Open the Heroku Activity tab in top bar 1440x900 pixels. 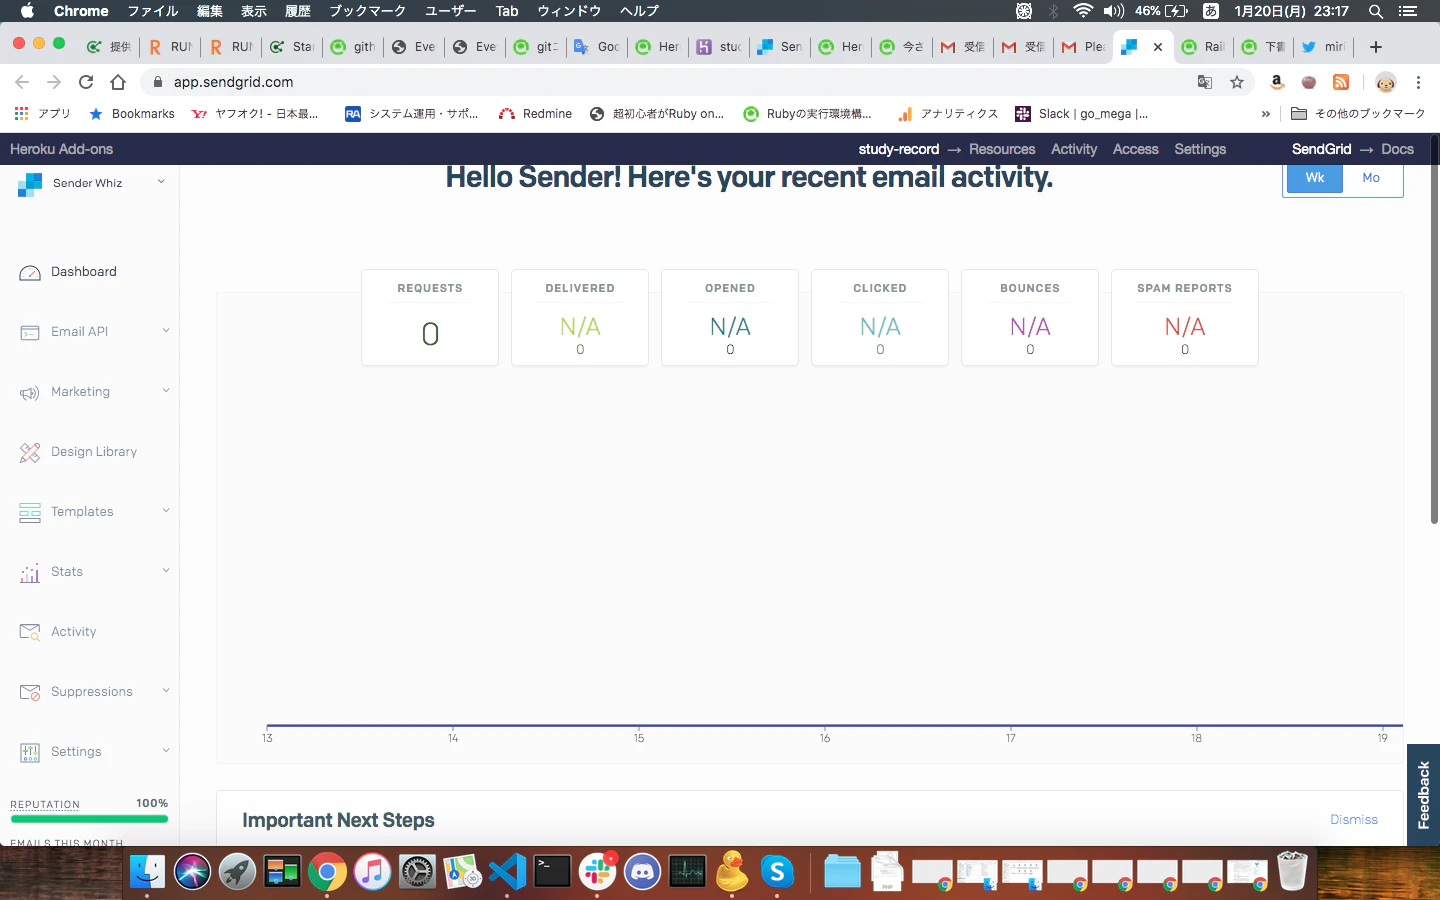(1074, 149)
